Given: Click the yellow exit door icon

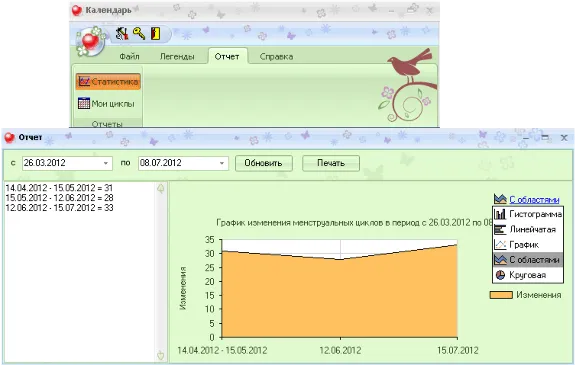Looking at the screenshot, I should [156, 34].
